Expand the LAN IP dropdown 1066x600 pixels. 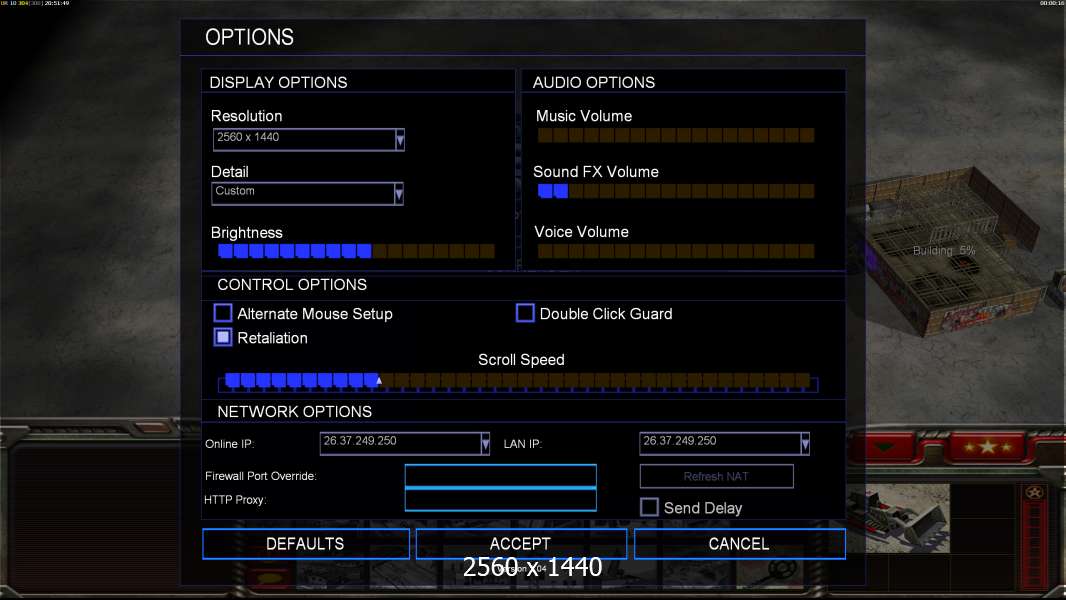point(804,443)
